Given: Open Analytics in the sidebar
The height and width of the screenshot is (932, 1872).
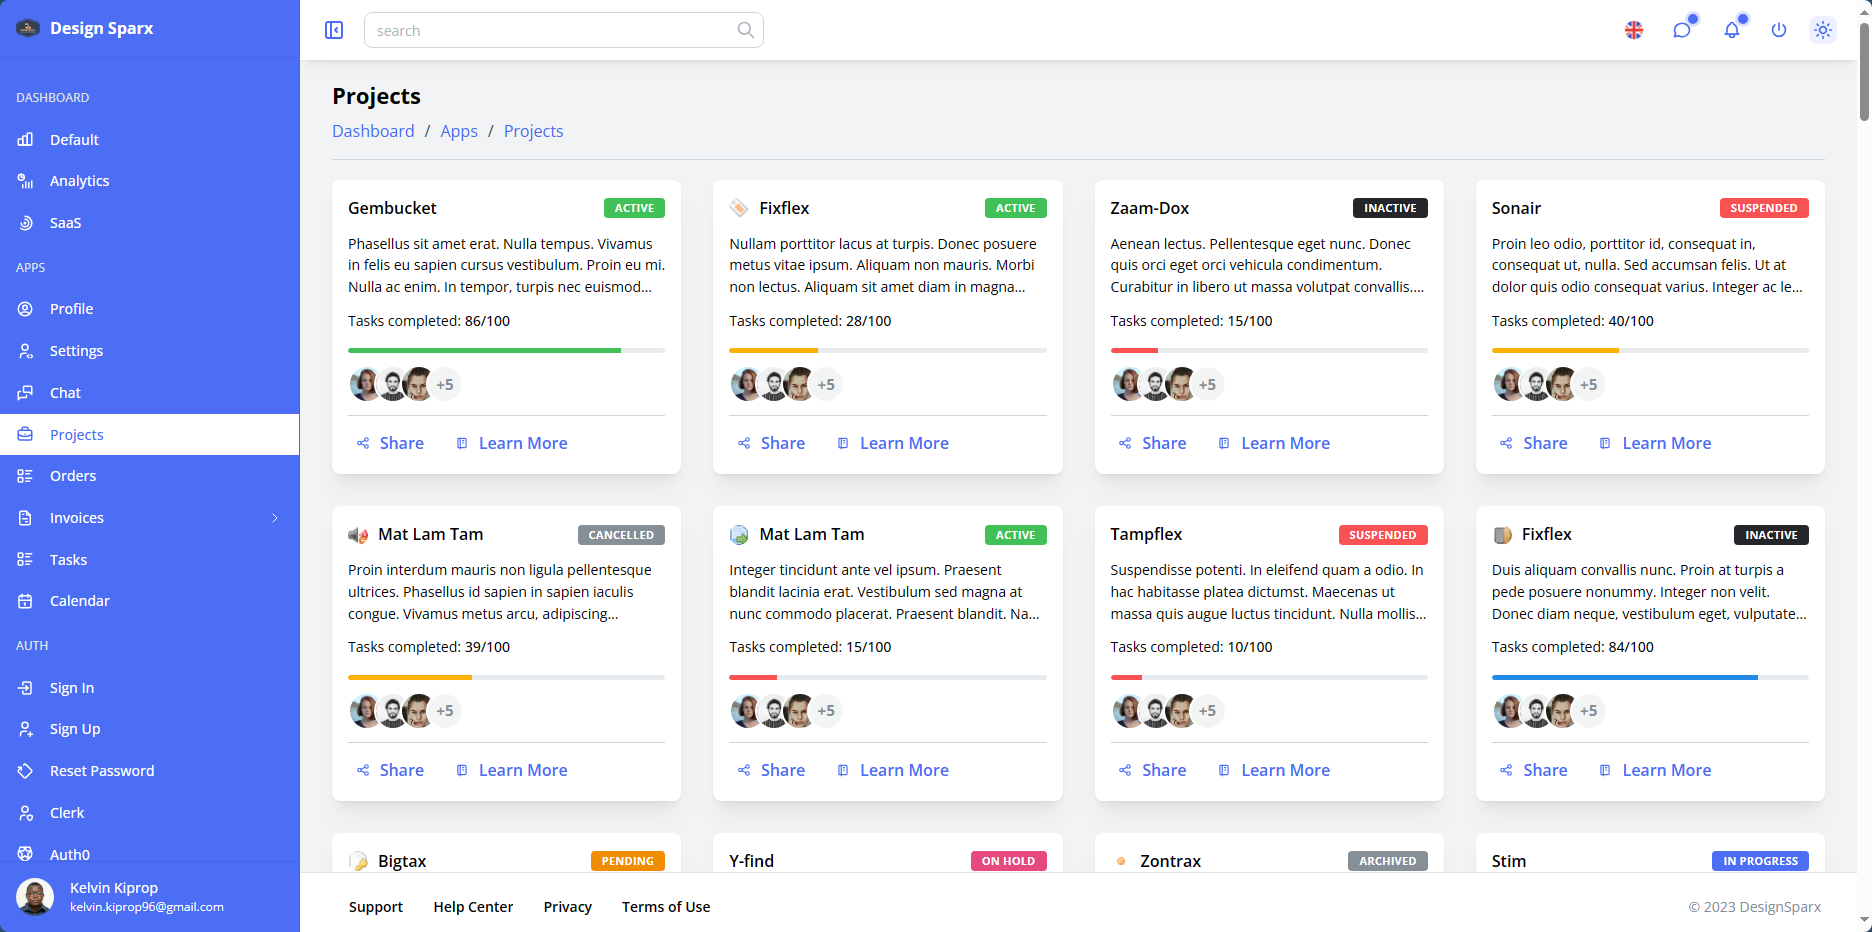Looking at the screenshot, I should pyautogui.click(x=79, y=181).
